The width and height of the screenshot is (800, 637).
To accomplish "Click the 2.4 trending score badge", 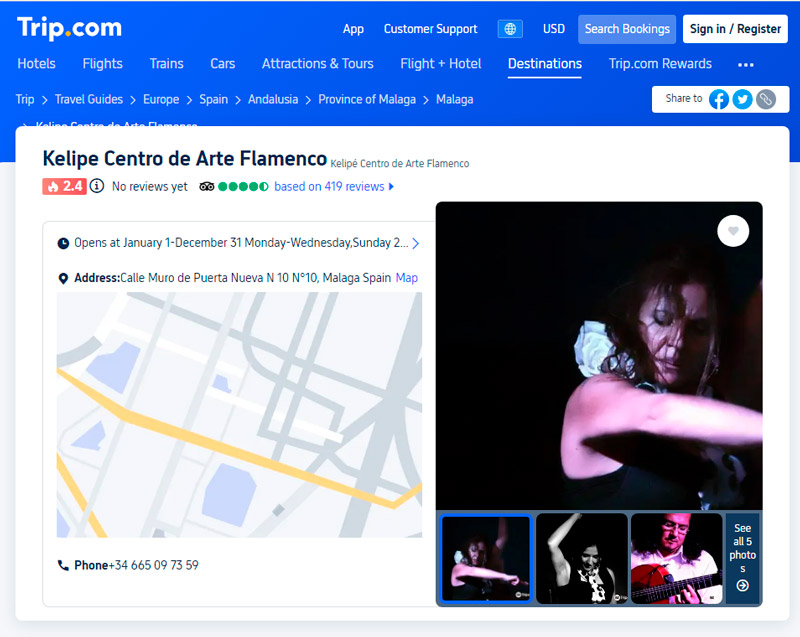I will coord(64,186).
